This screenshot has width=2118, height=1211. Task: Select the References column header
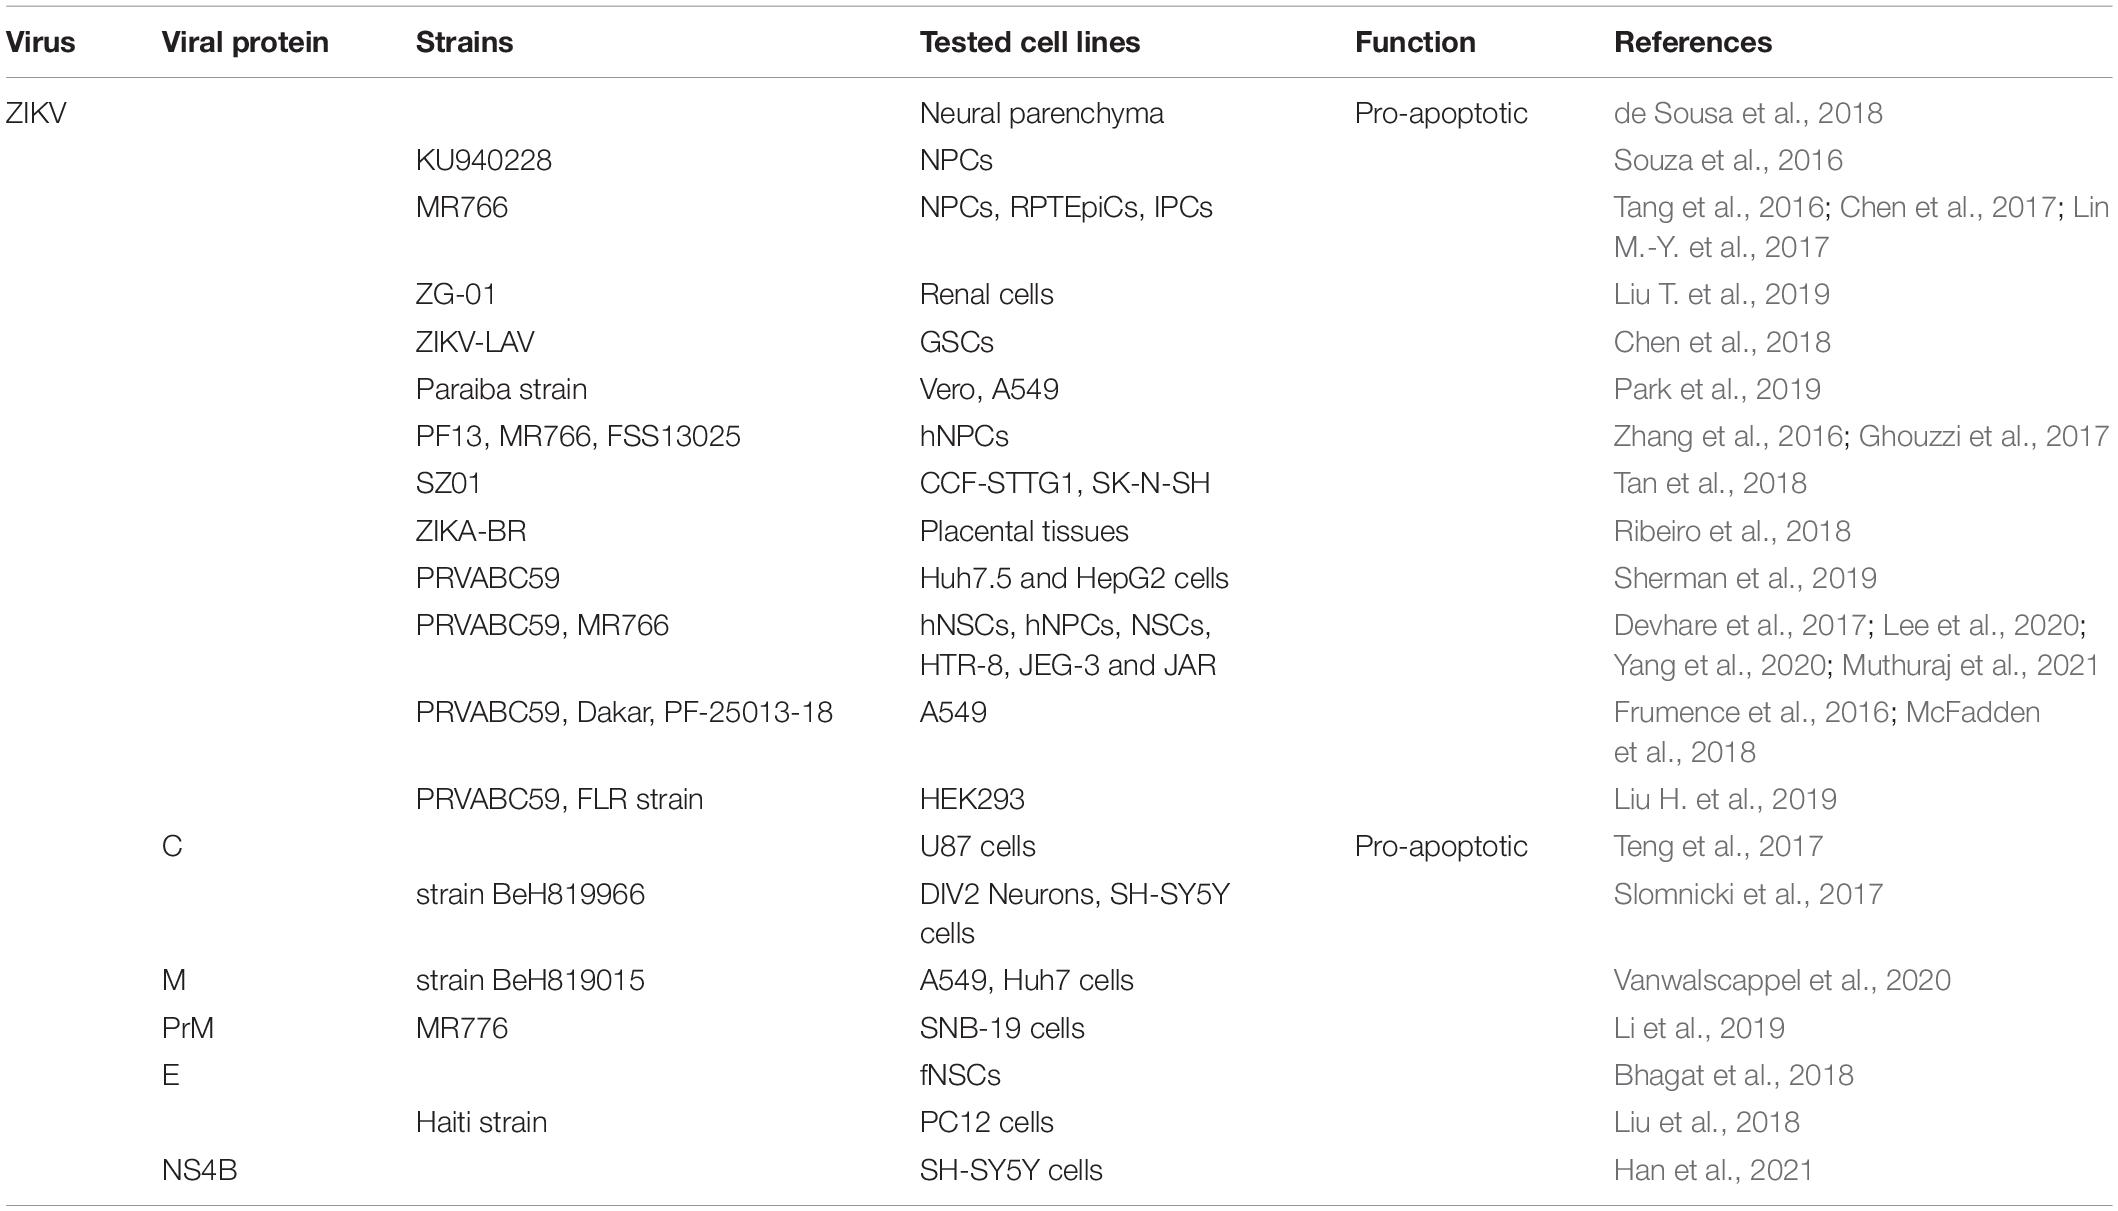click(1692, 42)
